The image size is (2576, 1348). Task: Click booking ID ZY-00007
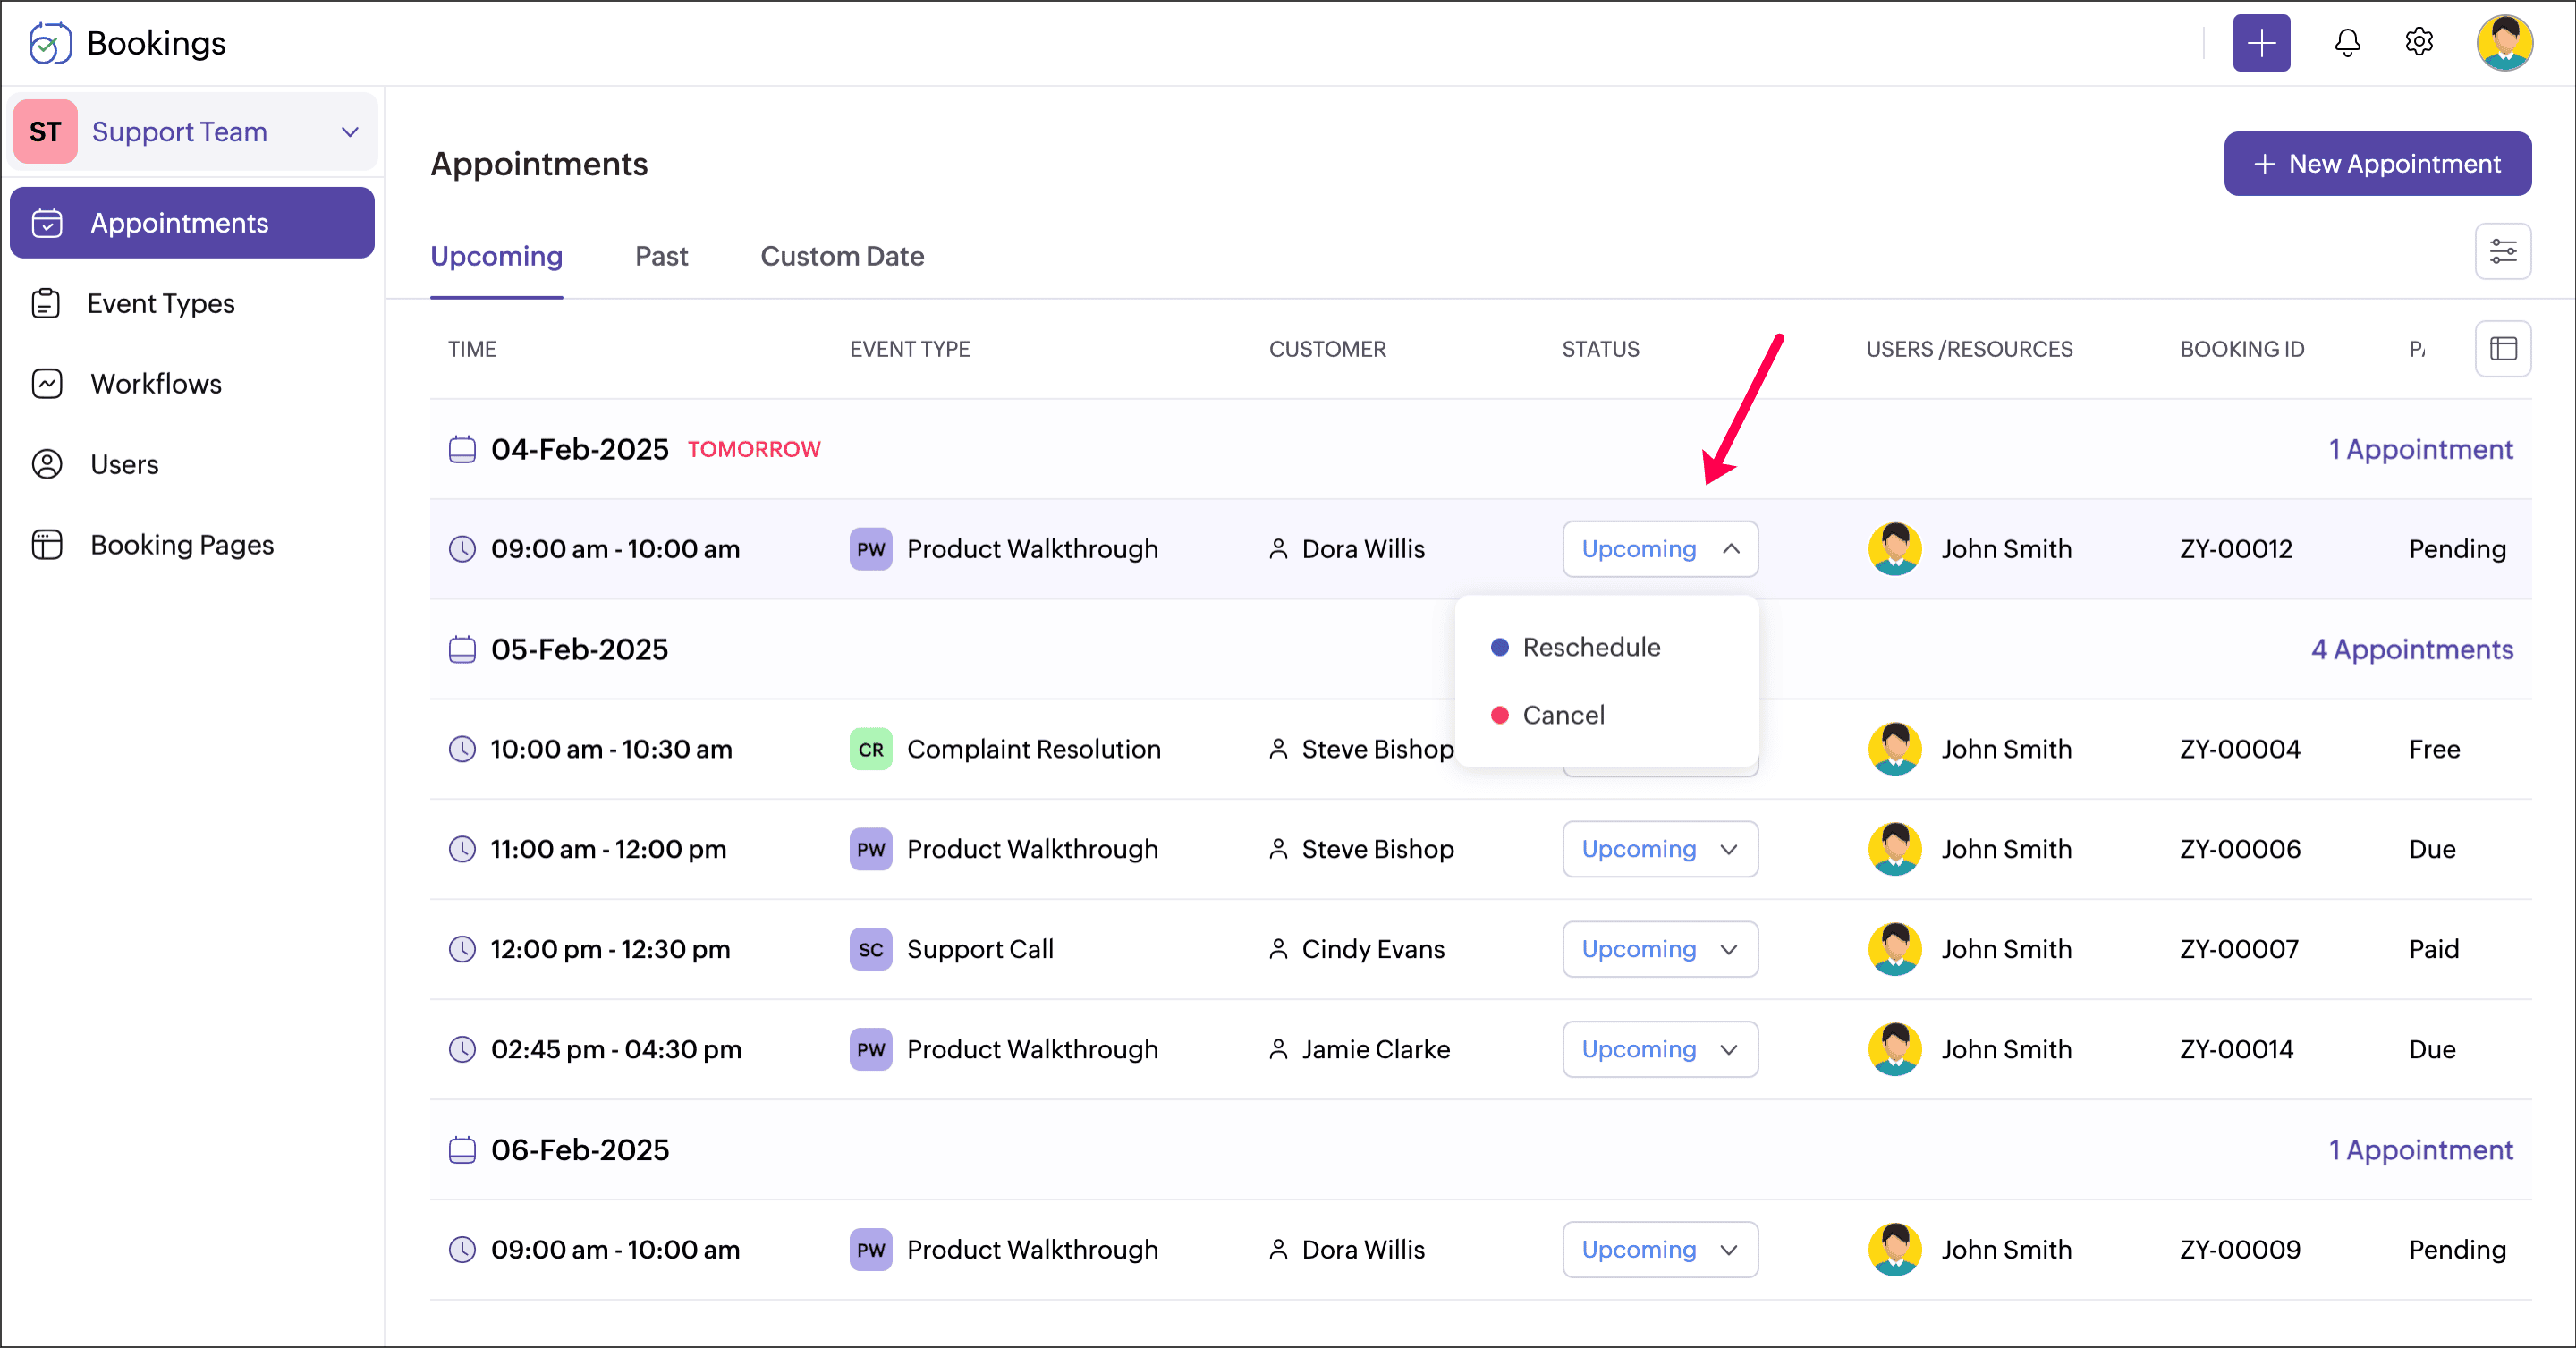[x=2239, y=949]
